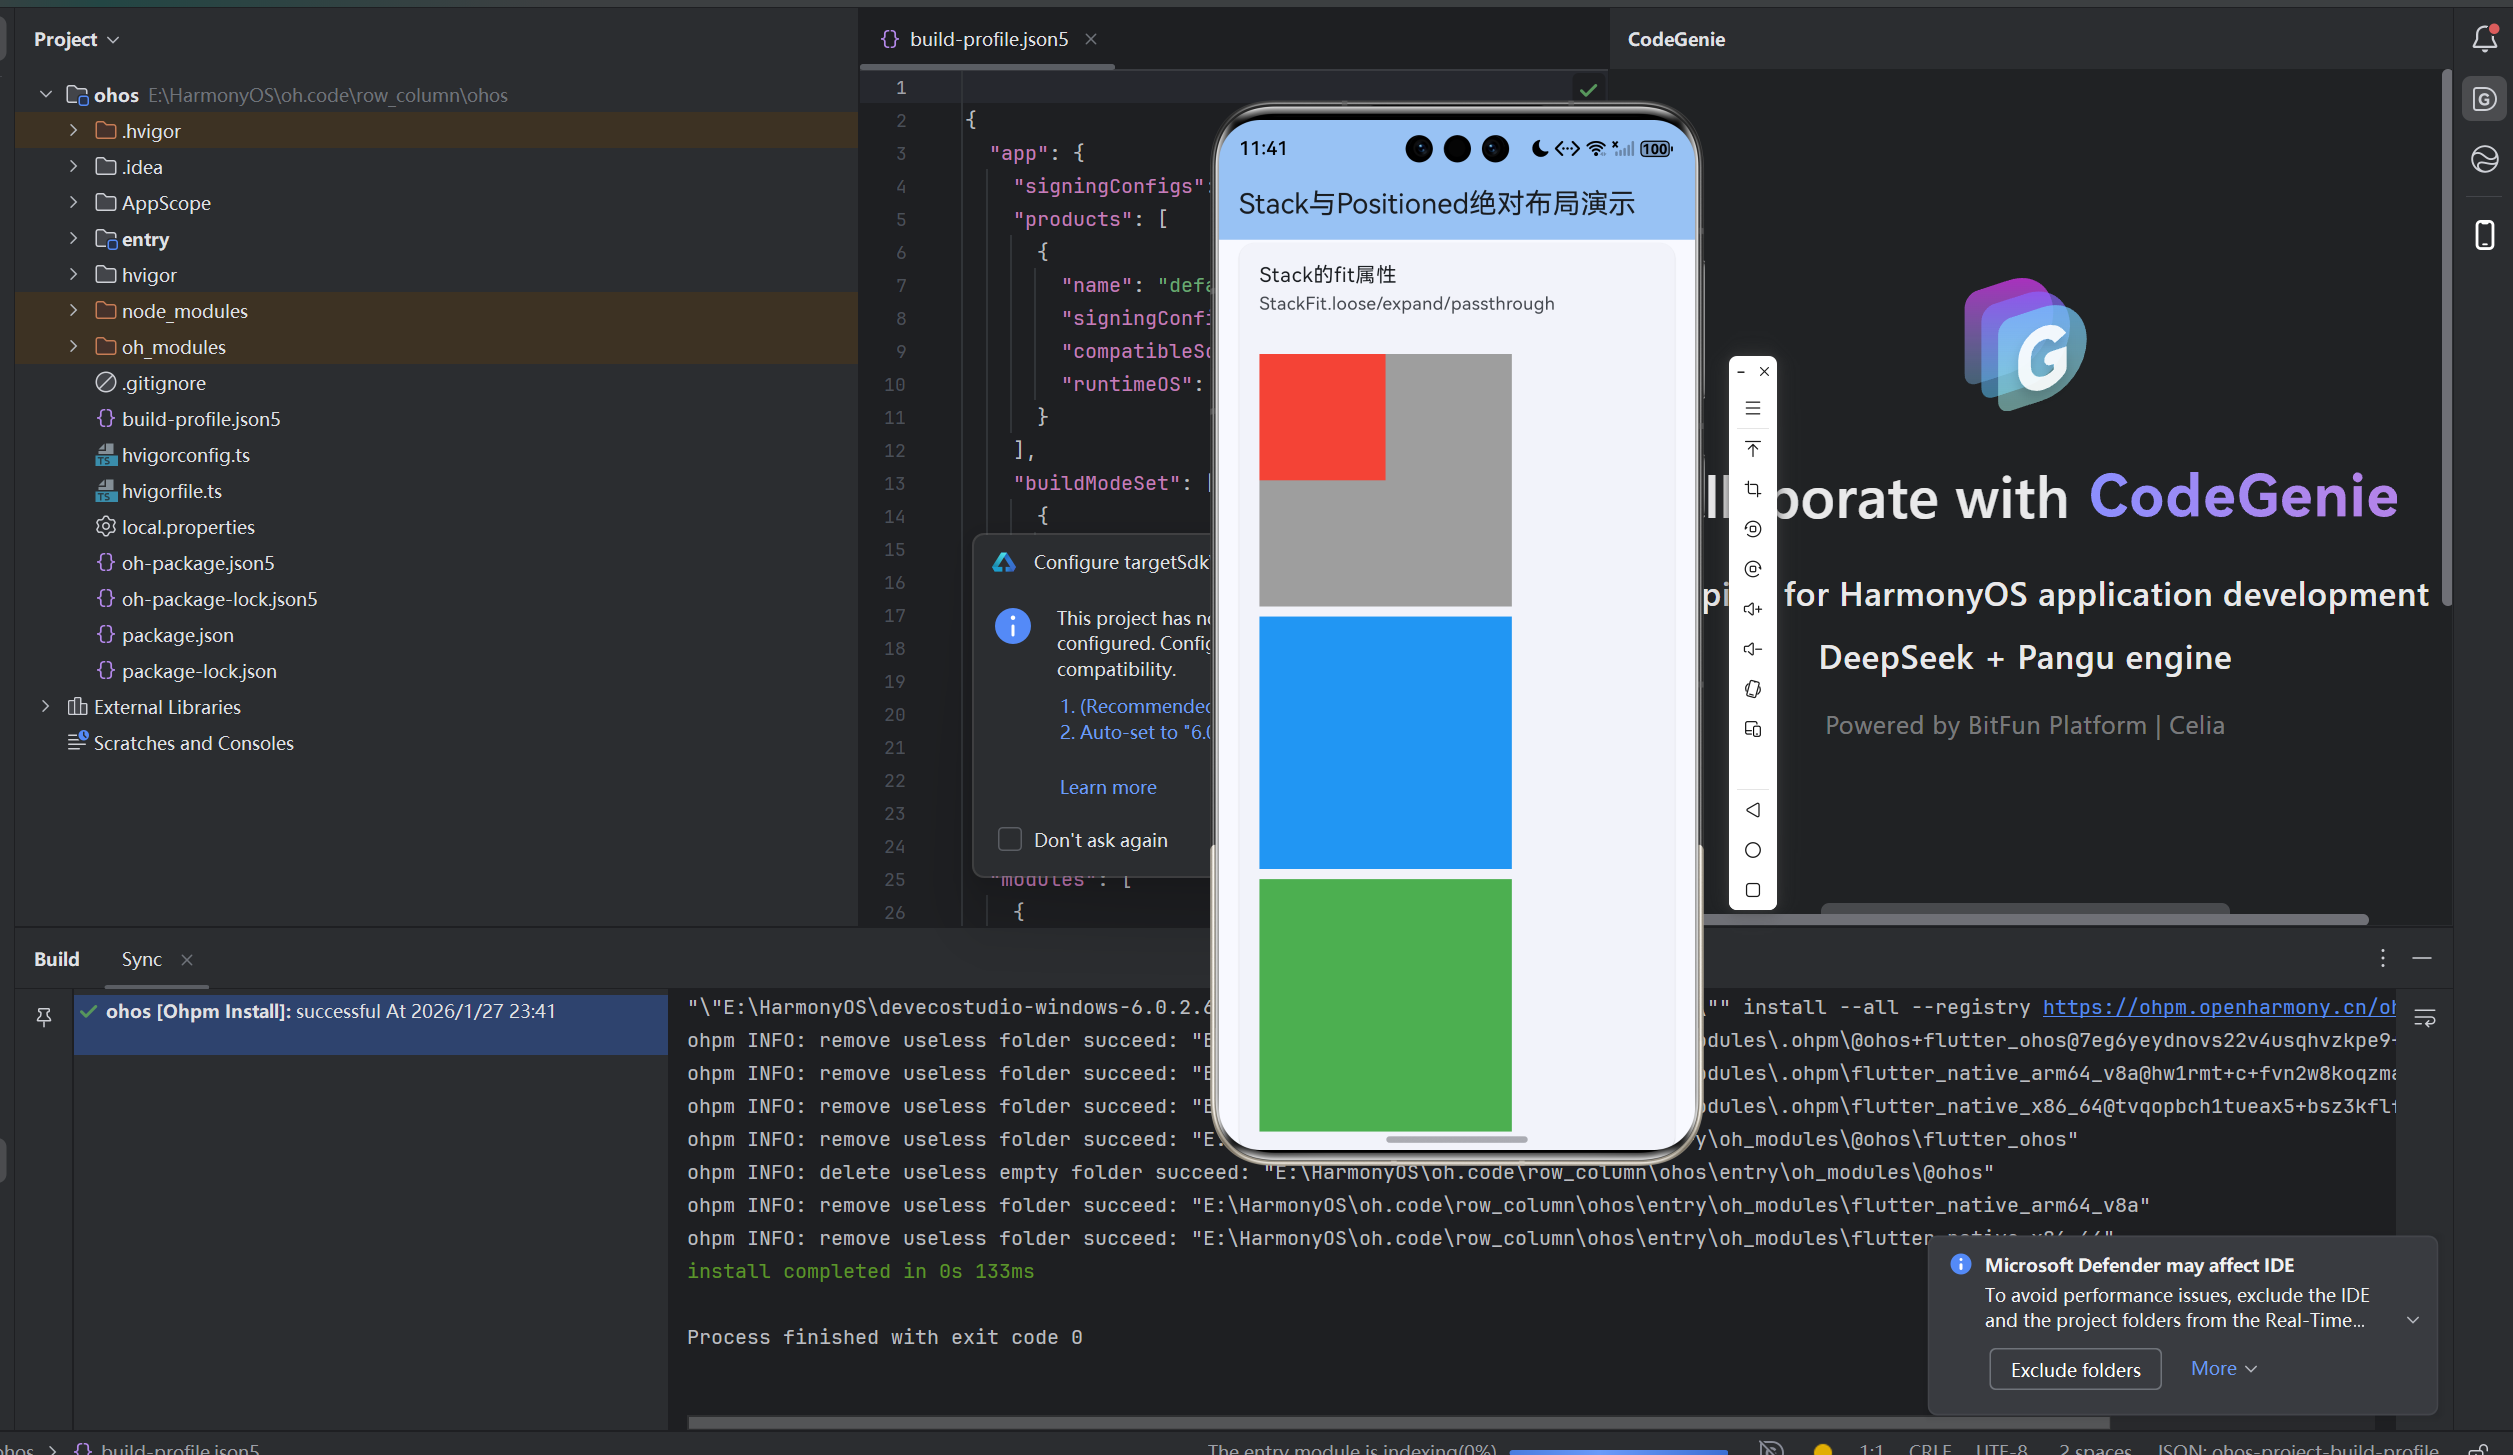Open the ohpm.openharmony.cn registry link

pyautogui.click(x=2219, y=1007)
